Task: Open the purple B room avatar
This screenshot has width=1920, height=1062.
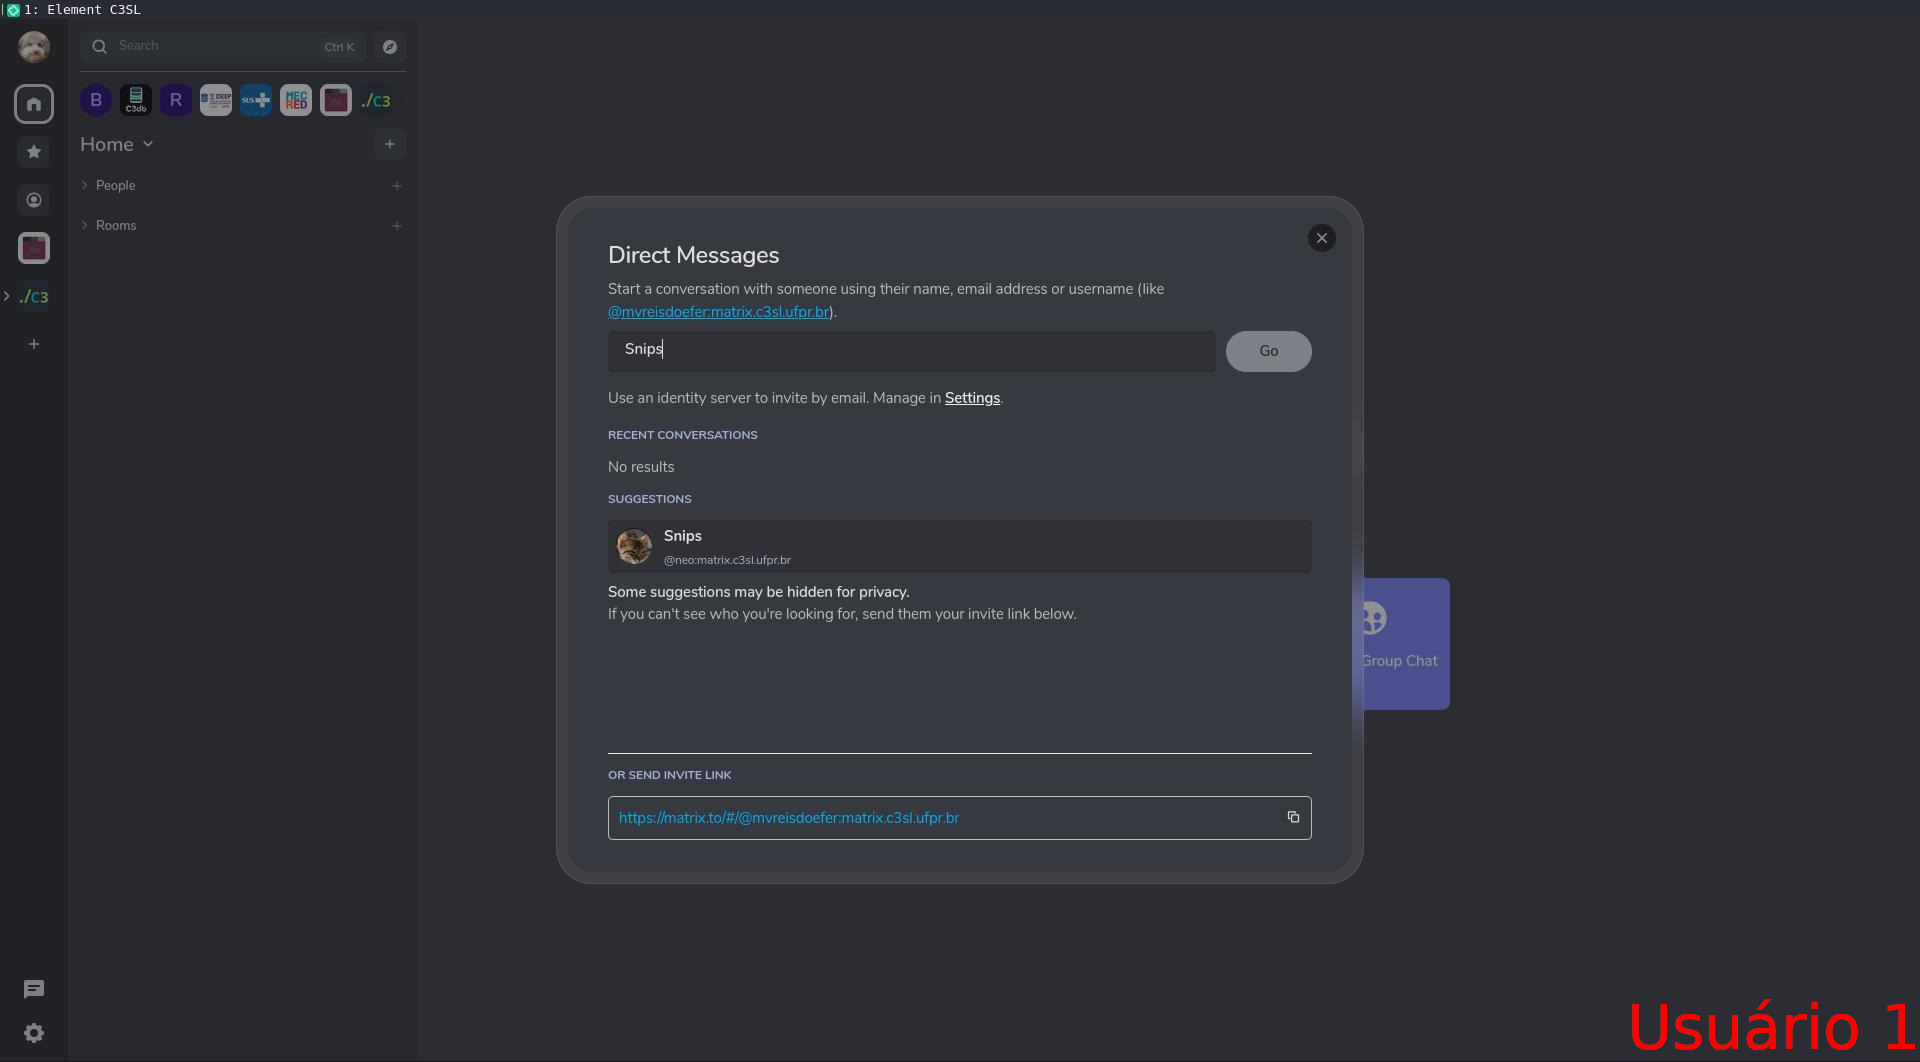Action: tap(96, 100)
